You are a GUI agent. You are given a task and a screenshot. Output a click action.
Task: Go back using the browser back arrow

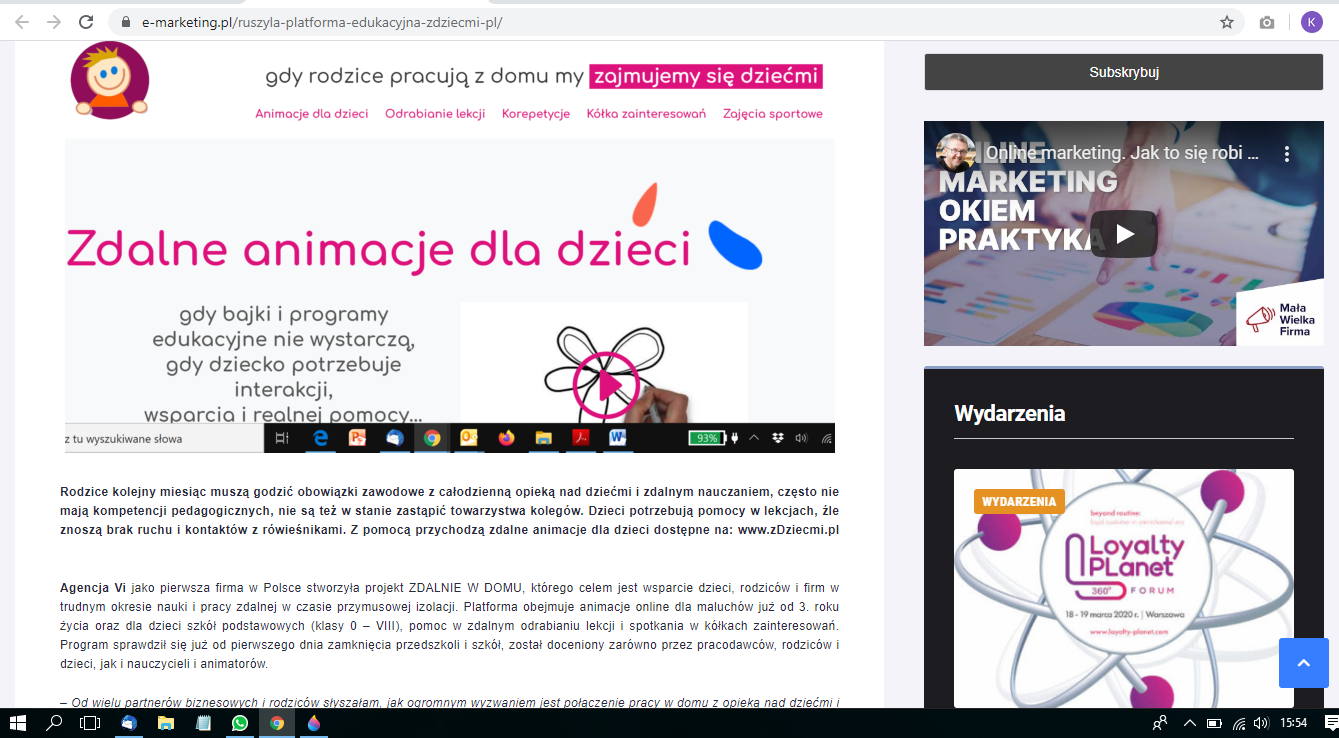[x=22, y=22]
